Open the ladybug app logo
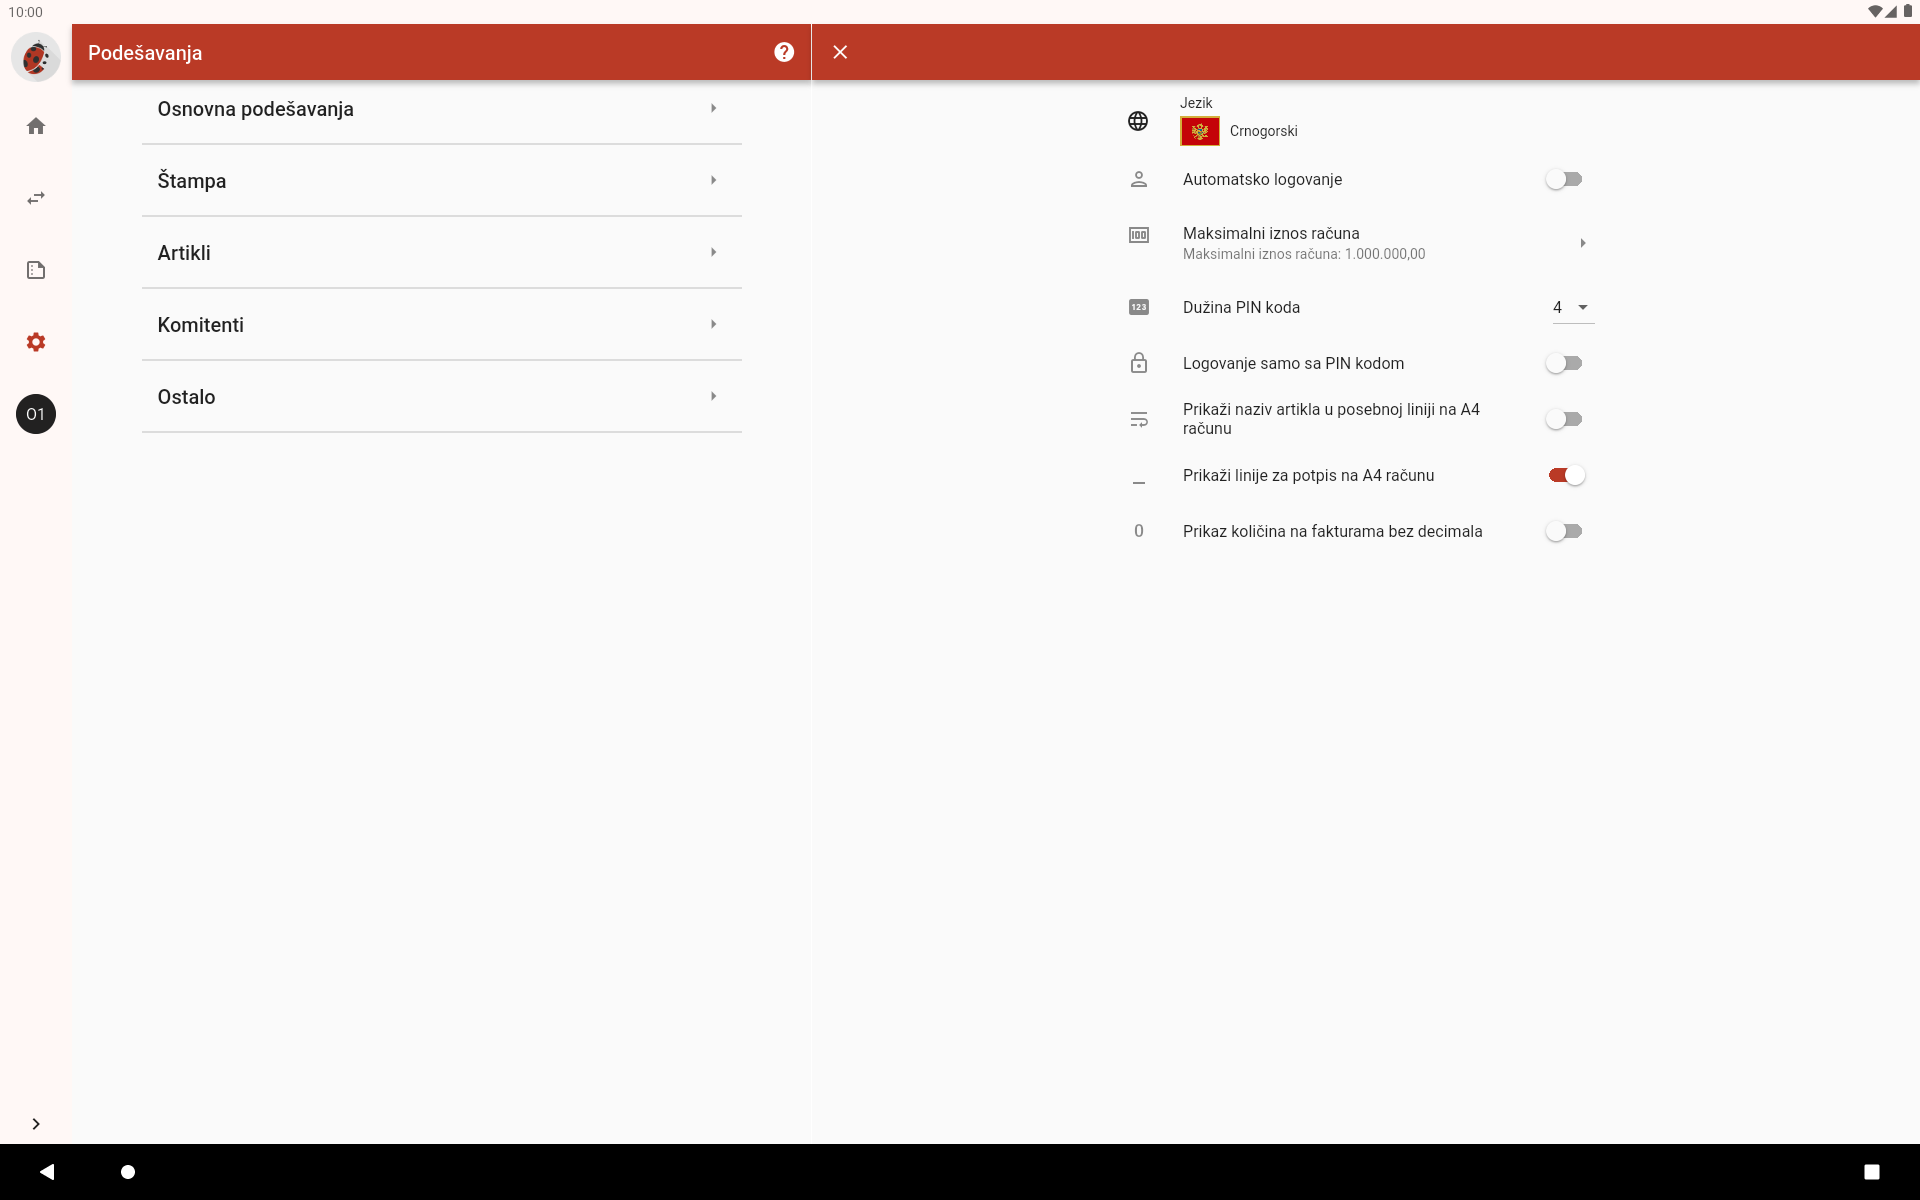The image size is (1920, 1200). coord(36,57)
